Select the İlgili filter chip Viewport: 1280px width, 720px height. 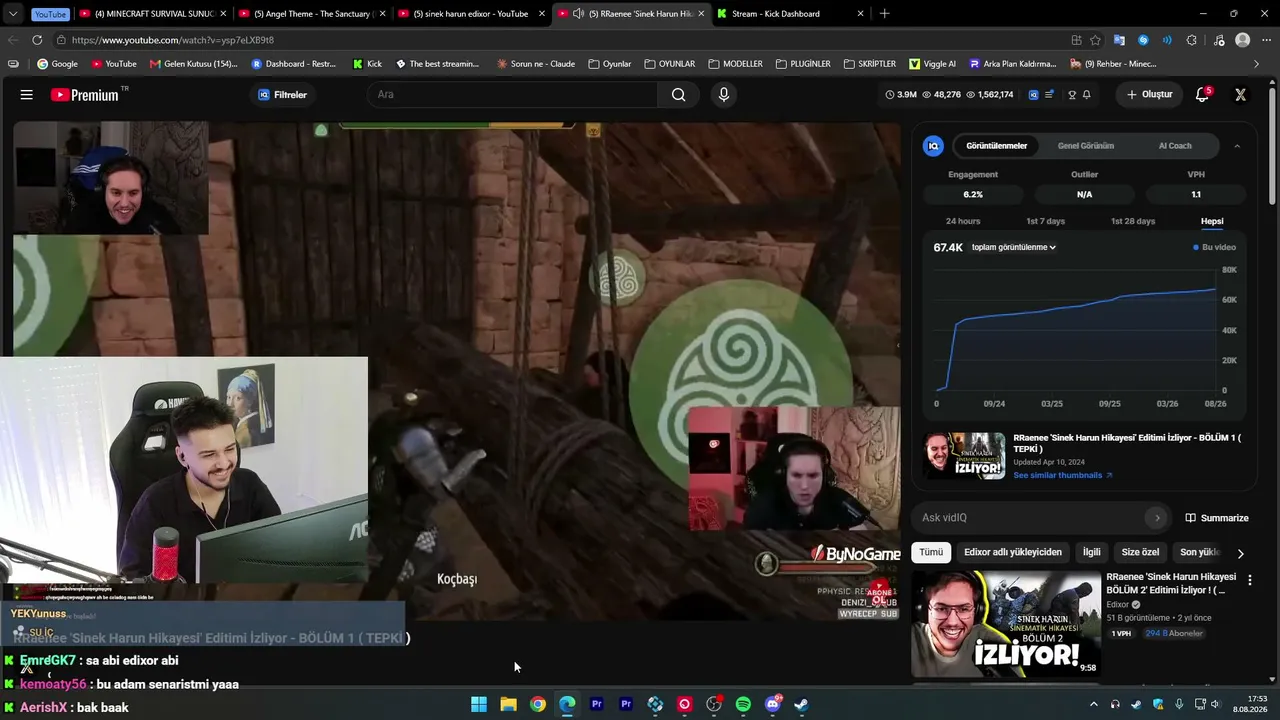click(1091, 552)
